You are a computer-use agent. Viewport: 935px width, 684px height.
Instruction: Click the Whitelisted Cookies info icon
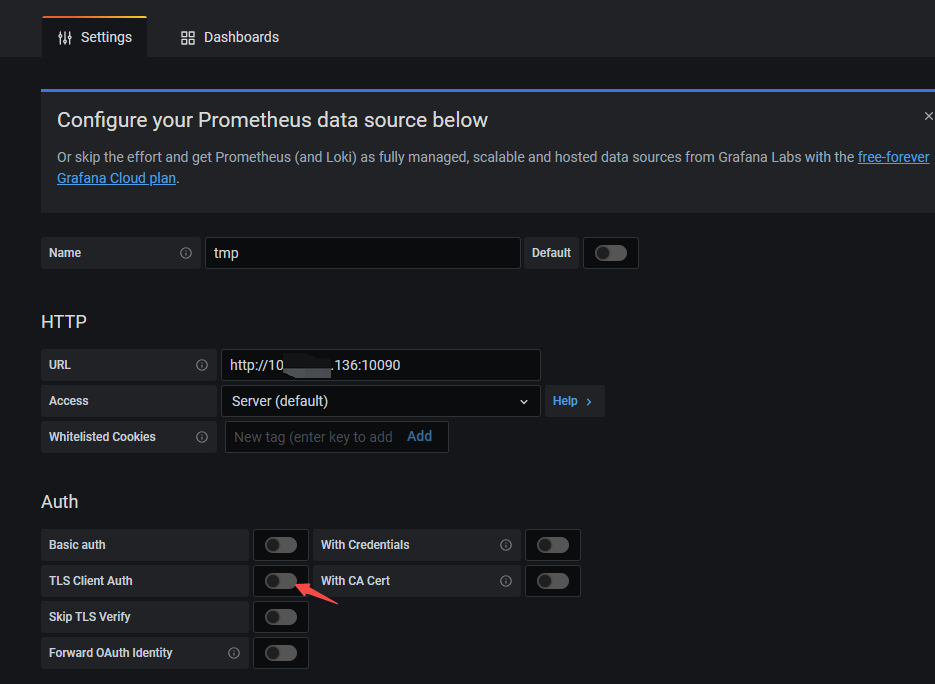202,437
